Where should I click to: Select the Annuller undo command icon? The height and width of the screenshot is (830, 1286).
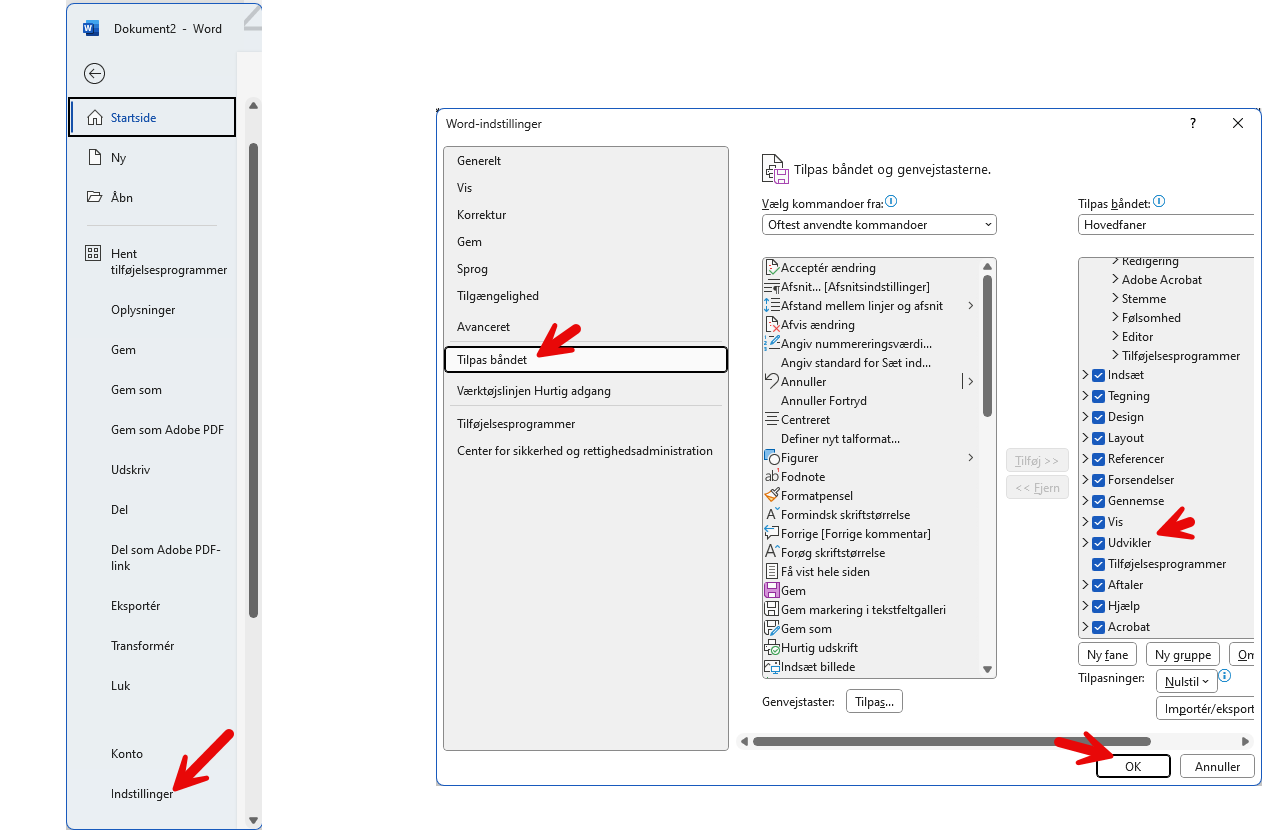[x=772, y=381]
